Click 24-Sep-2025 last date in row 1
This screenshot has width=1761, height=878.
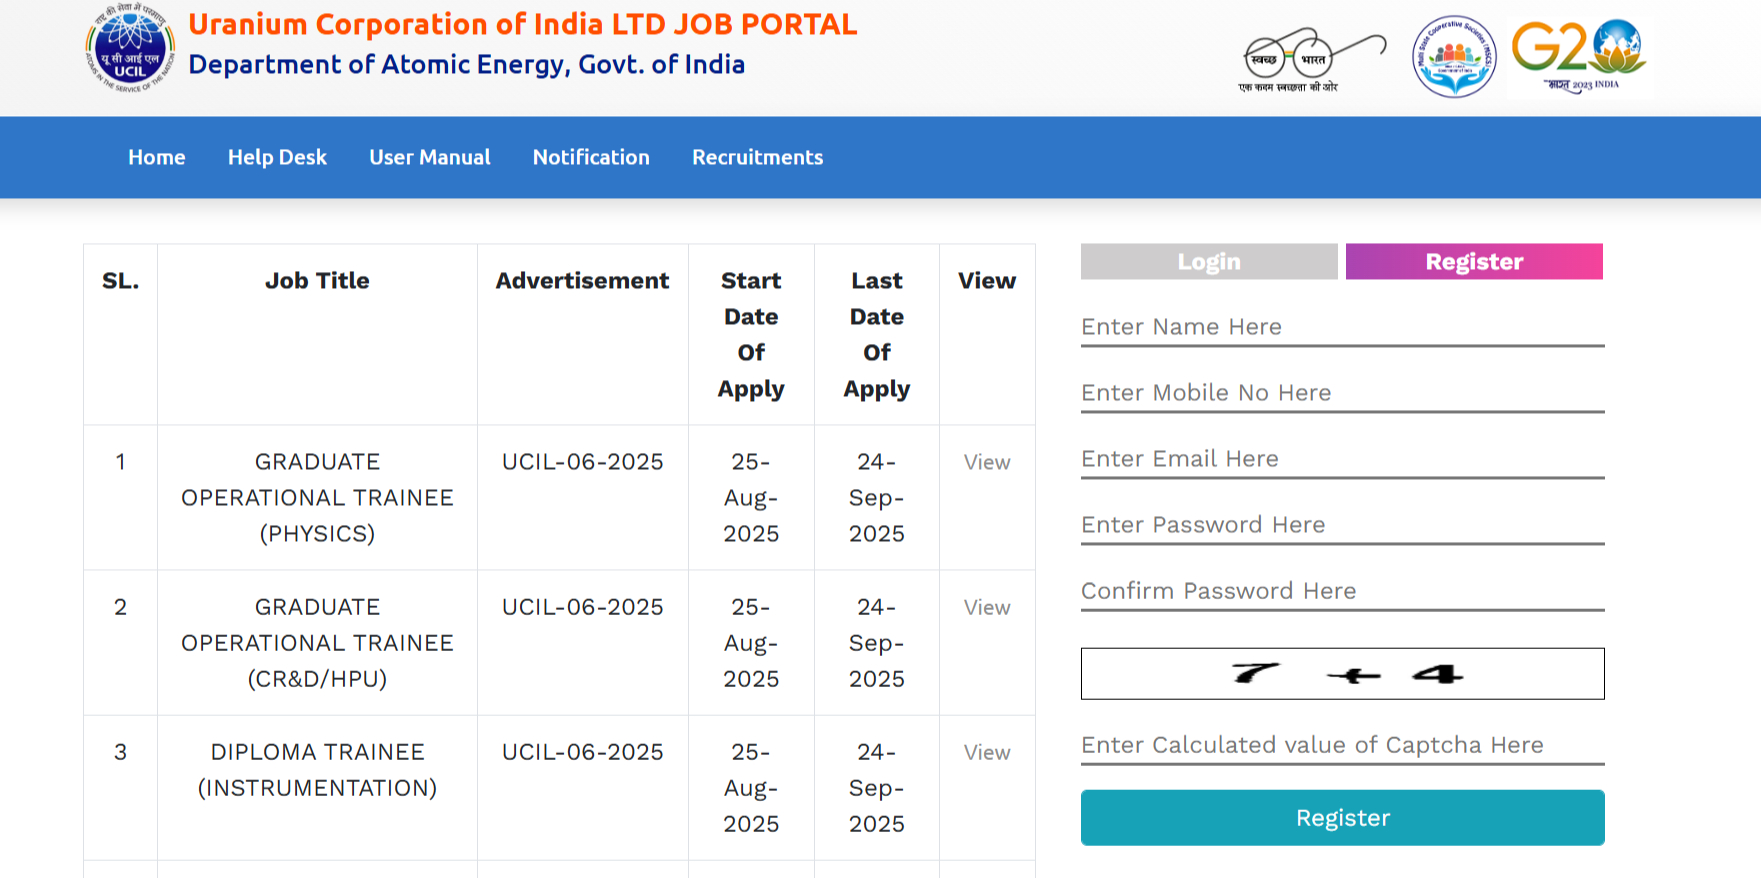[877, 498]
